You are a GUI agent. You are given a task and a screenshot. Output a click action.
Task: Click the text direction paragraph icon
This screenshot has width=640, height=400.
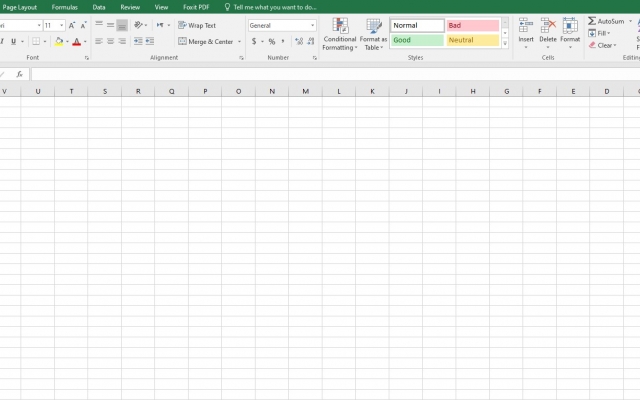[160, 25]
